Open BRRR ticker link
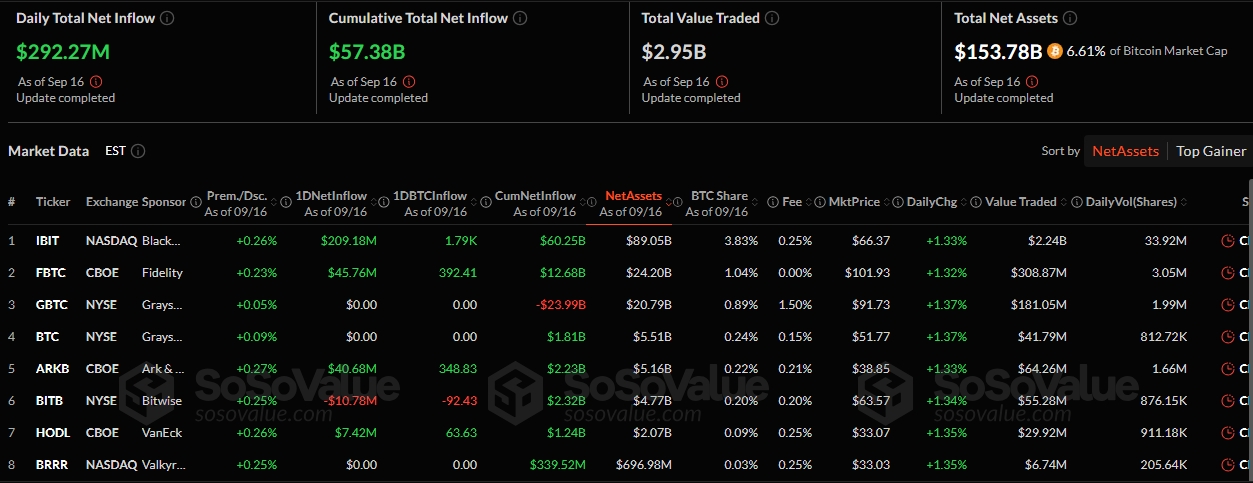This screenshot has width=1253, height=483. [52, 465]
